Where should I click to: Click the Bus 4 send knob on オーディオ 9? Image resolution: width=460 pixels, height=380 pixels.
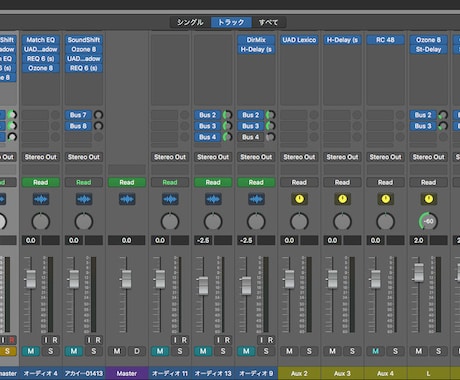click(270, 137)
